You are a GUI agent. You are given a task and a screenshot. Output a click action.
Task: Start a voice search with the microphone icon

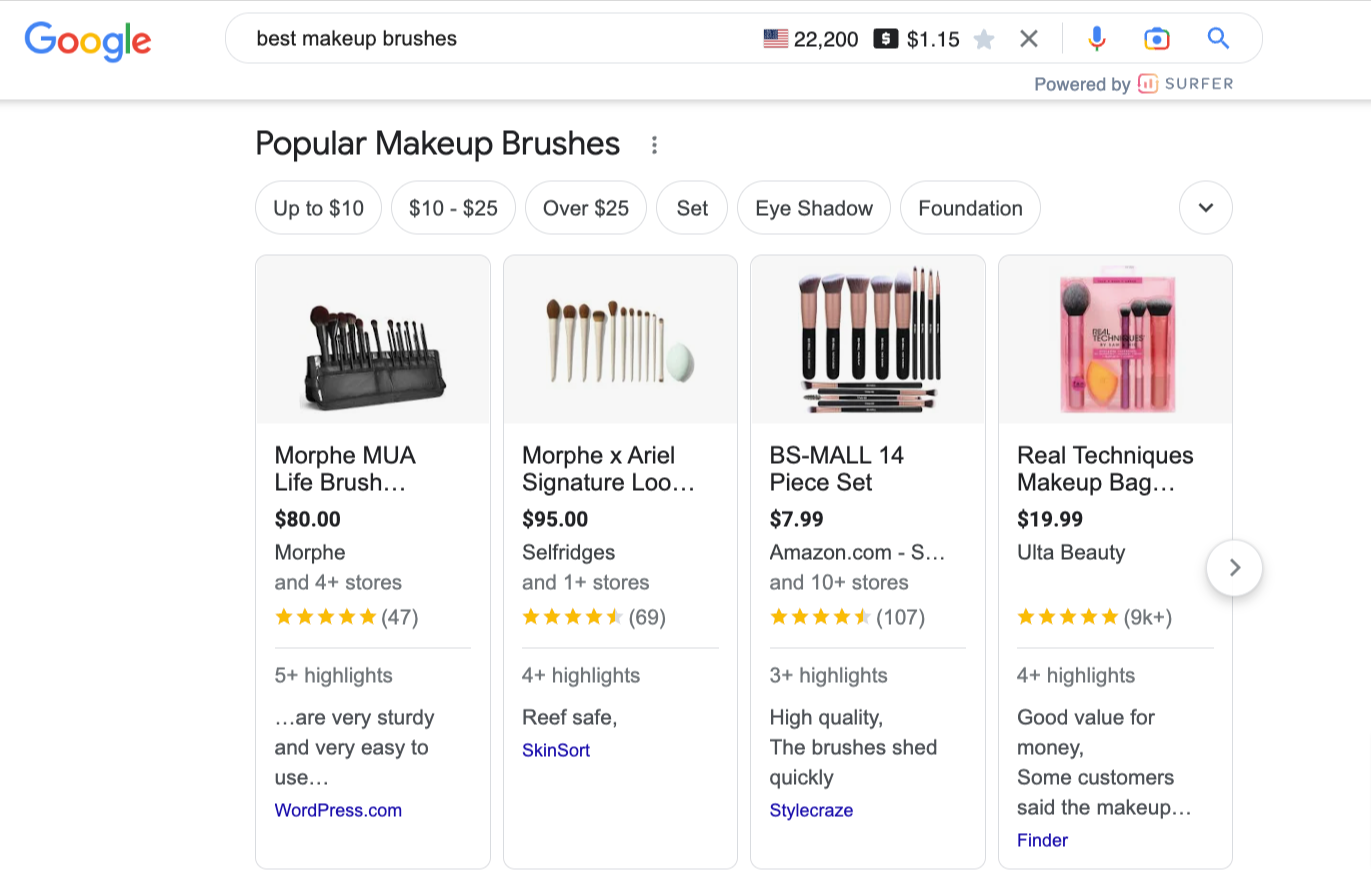[x=1097, y=38]
